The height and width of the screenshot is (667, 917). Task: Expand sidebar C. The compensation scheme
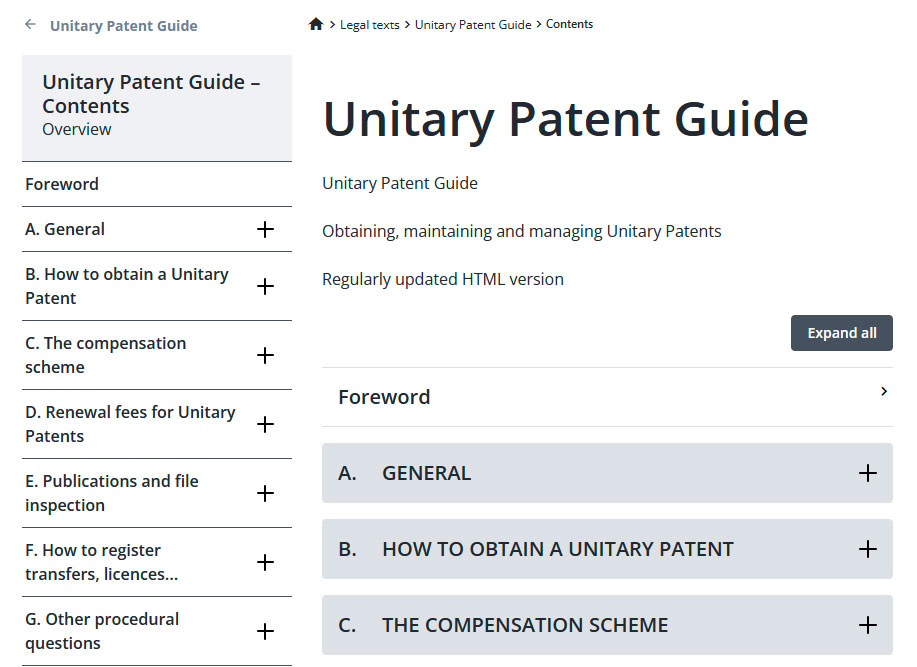265,355
